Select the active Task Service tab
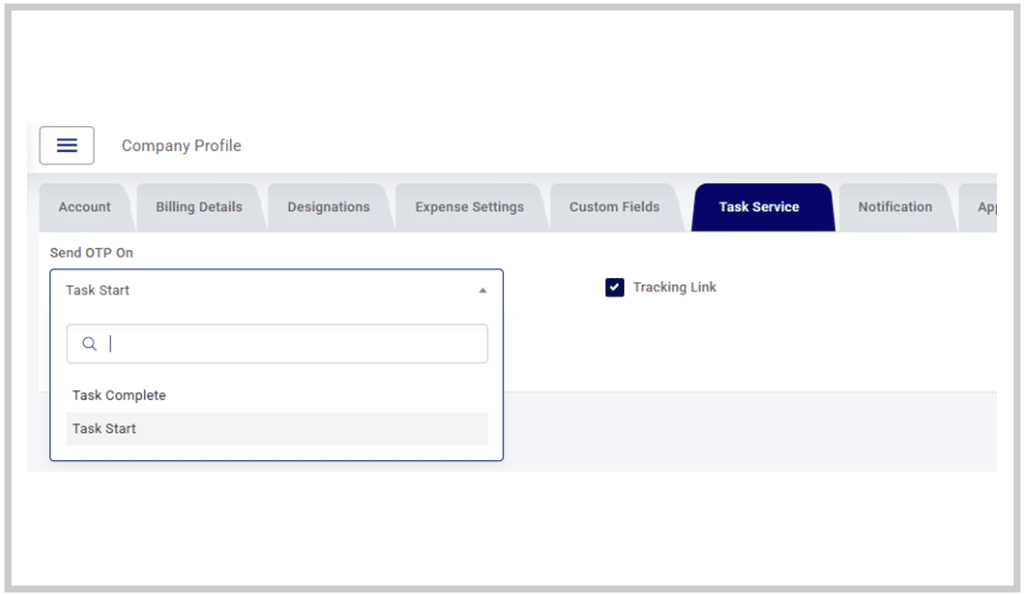This screenshot has width=1024, height=595. 761,207
